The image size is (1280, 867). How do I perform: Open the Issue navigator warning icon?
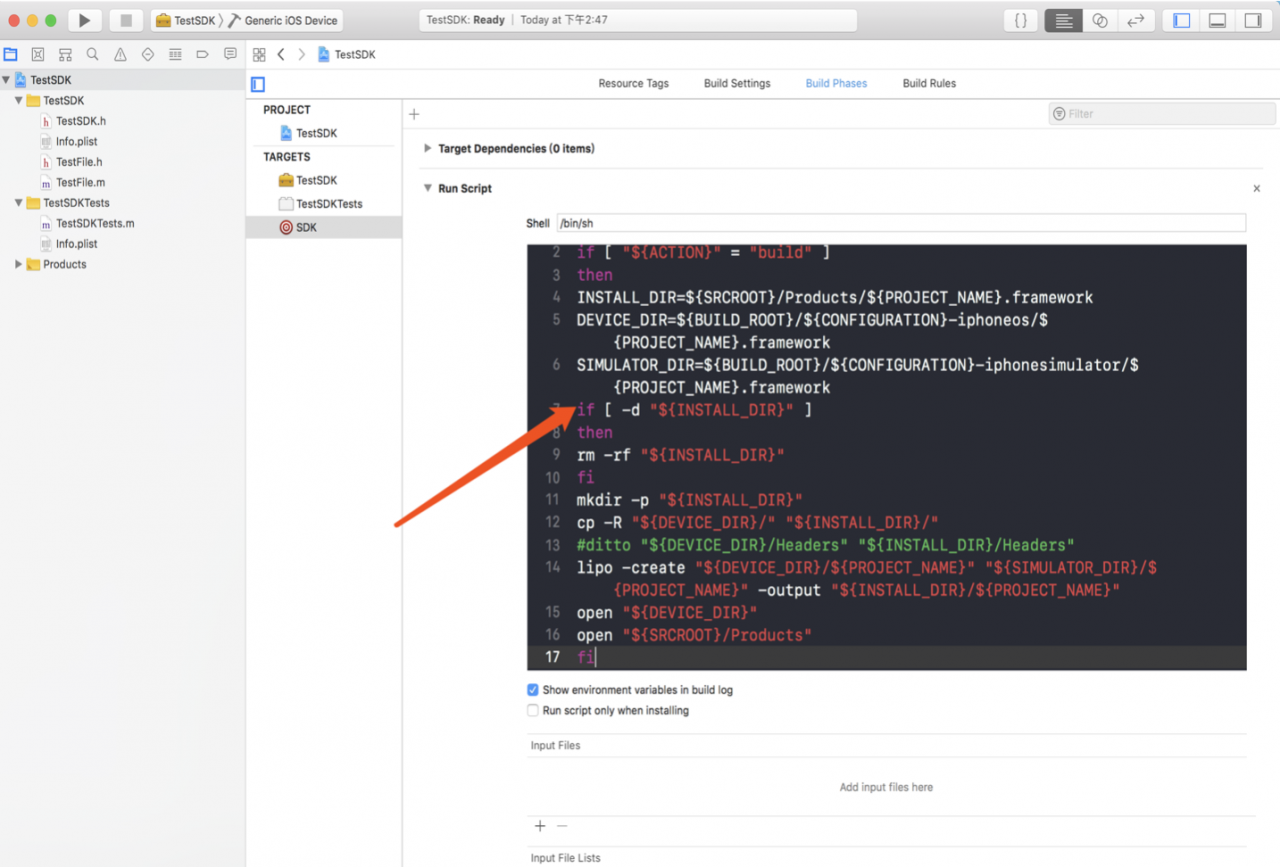pos(120,54)
